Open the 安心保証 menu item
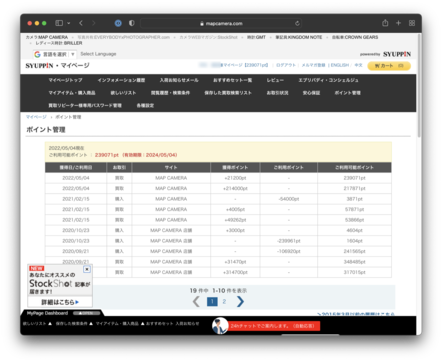Image resolution: width=442 pixels, height=362 pixels. (x=311, y=93)
